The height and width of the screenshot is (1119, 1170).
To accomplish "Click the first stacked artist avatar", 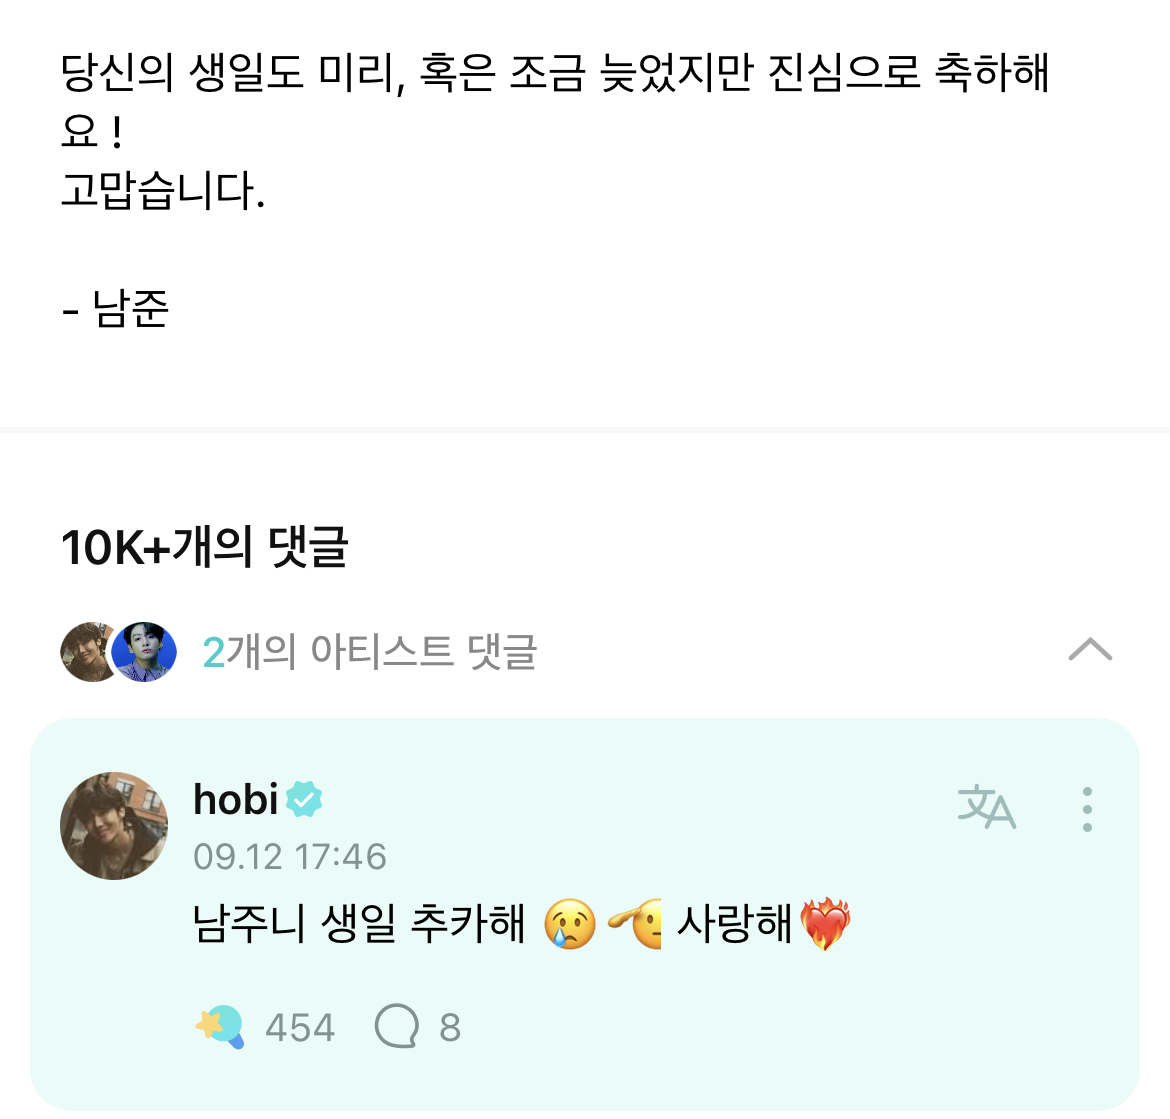I will pos(88,652).
